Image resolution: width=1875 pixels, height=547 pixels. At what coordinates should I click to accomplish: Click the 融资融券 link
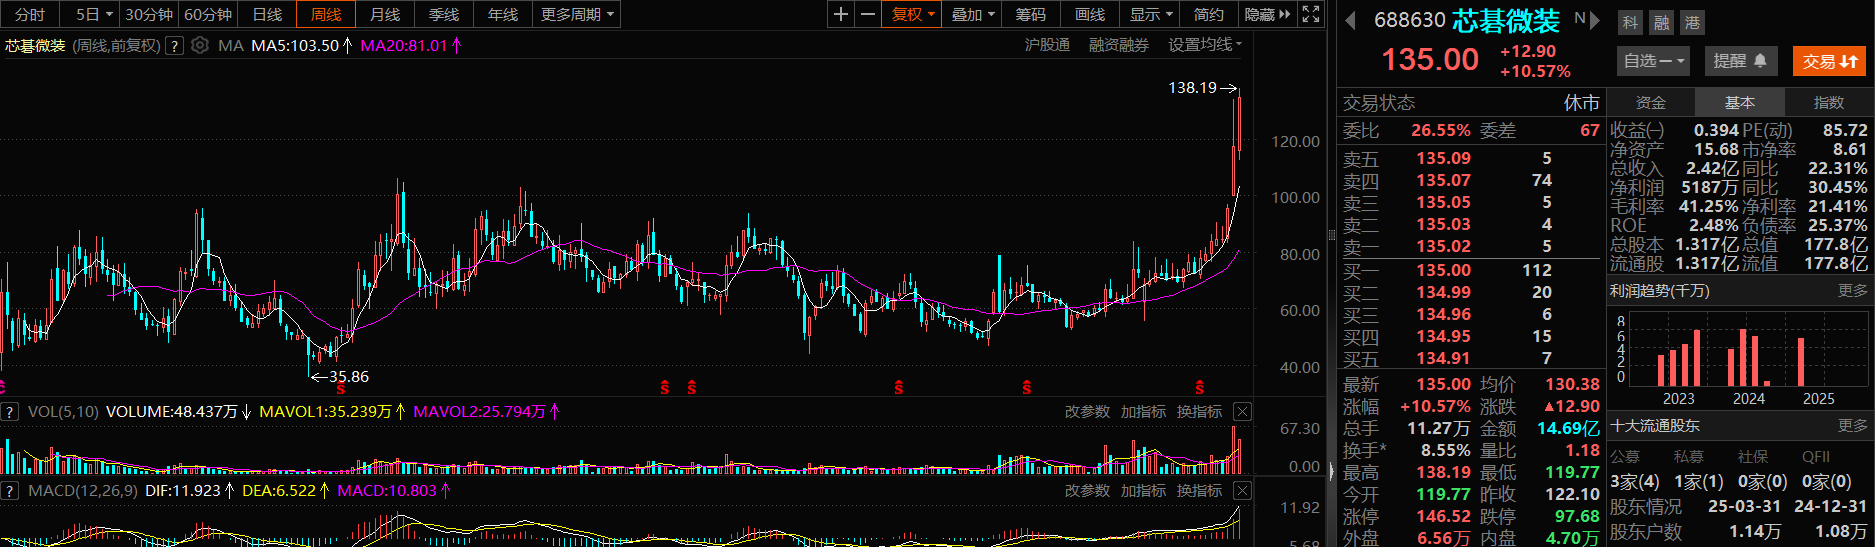point(1119,45)
